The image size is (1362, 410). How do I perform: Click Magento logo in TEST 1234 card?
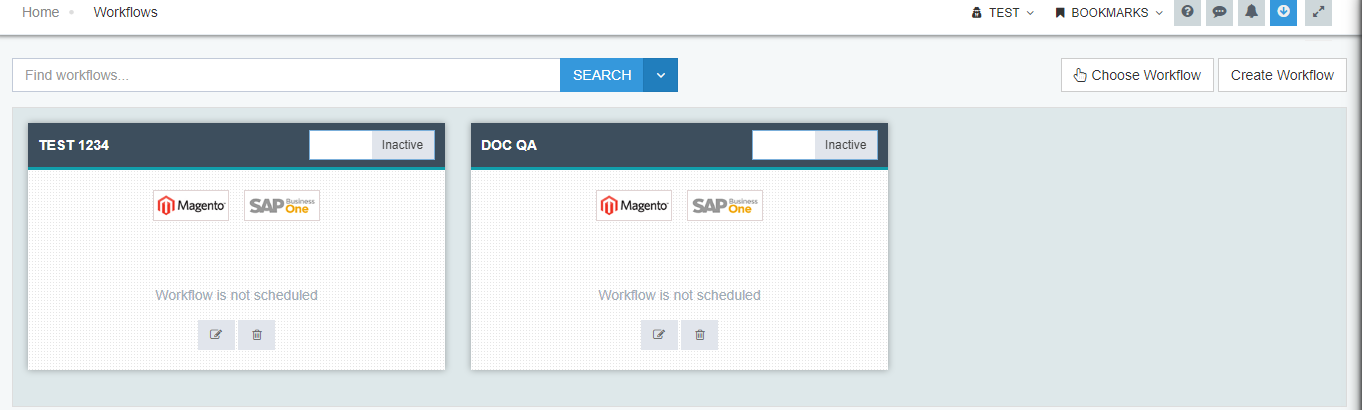[191, 206]
